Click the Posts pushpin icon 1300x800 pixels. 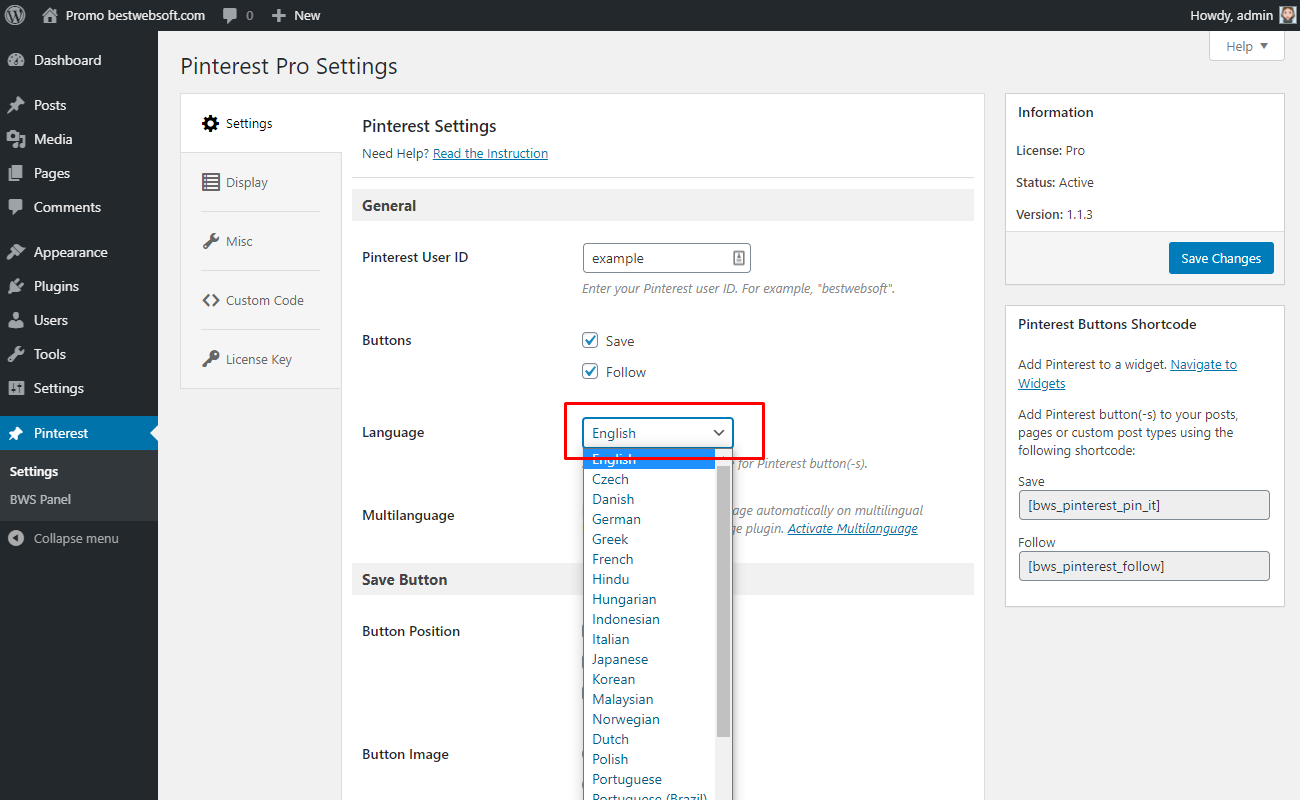coord(16,105)
